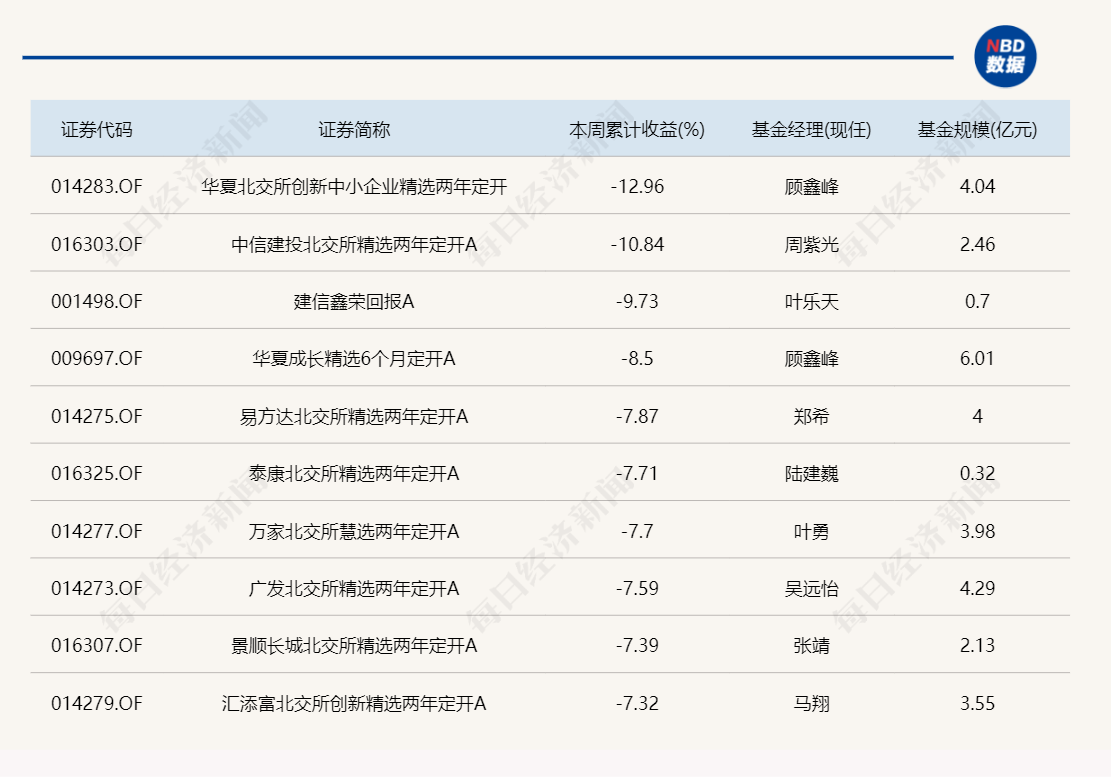This screenshot has width=1111, height=777.
Task: Select return value -12.96
Action: [637, 186]
